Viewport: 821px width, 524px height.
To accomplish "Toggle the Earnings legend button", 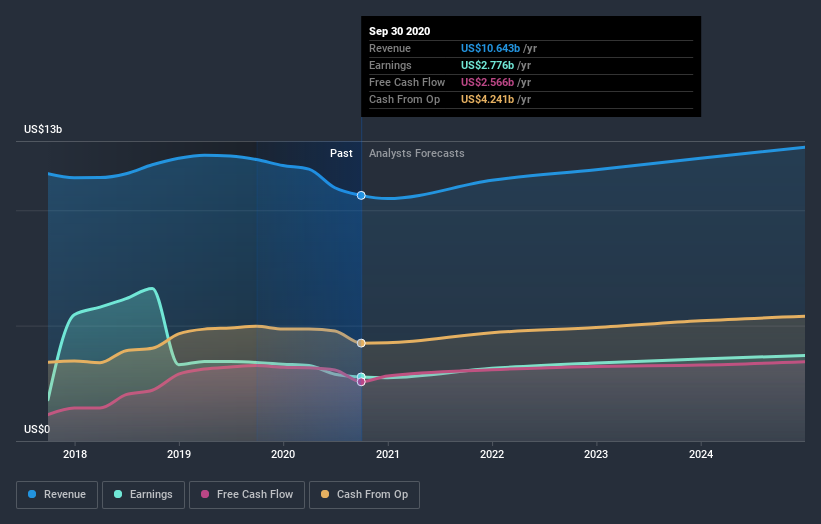I will pyautogui.click(x=143, y=495).
